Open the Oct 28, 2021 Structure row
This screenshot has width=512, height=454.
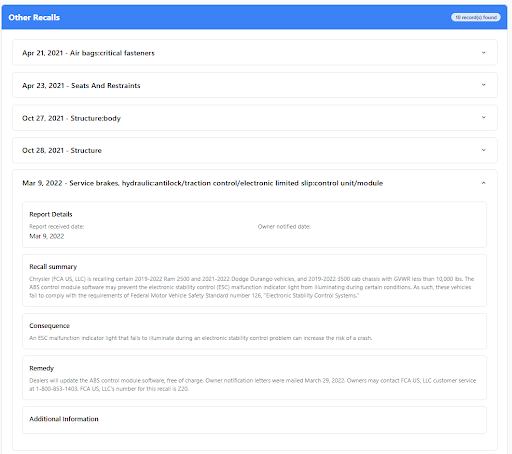click(x=255, y=150)
